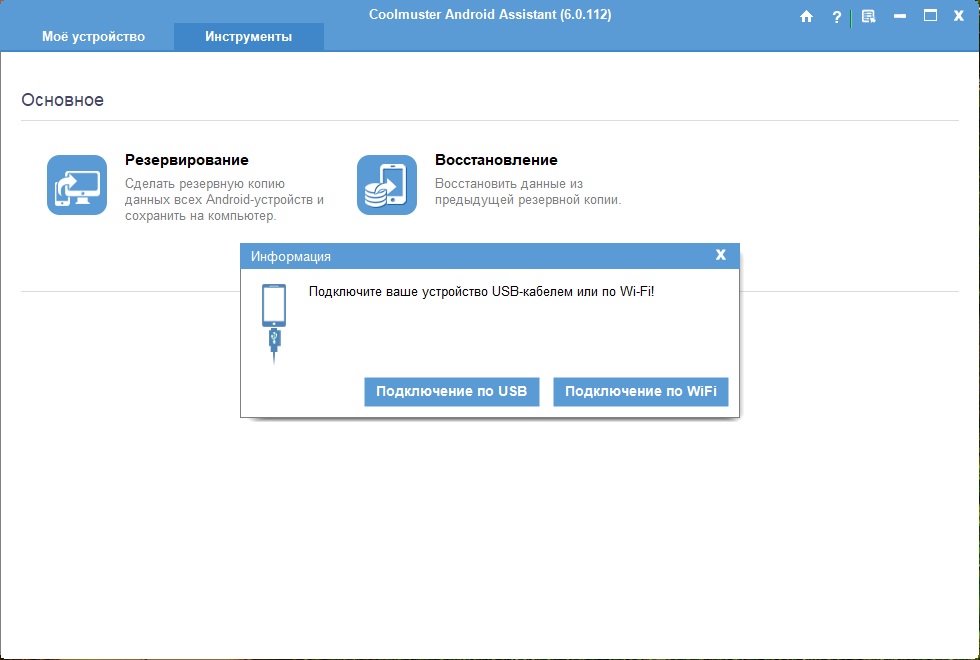Click the Восстановление restore icon
980x660 pixels.
pos(387,185)
